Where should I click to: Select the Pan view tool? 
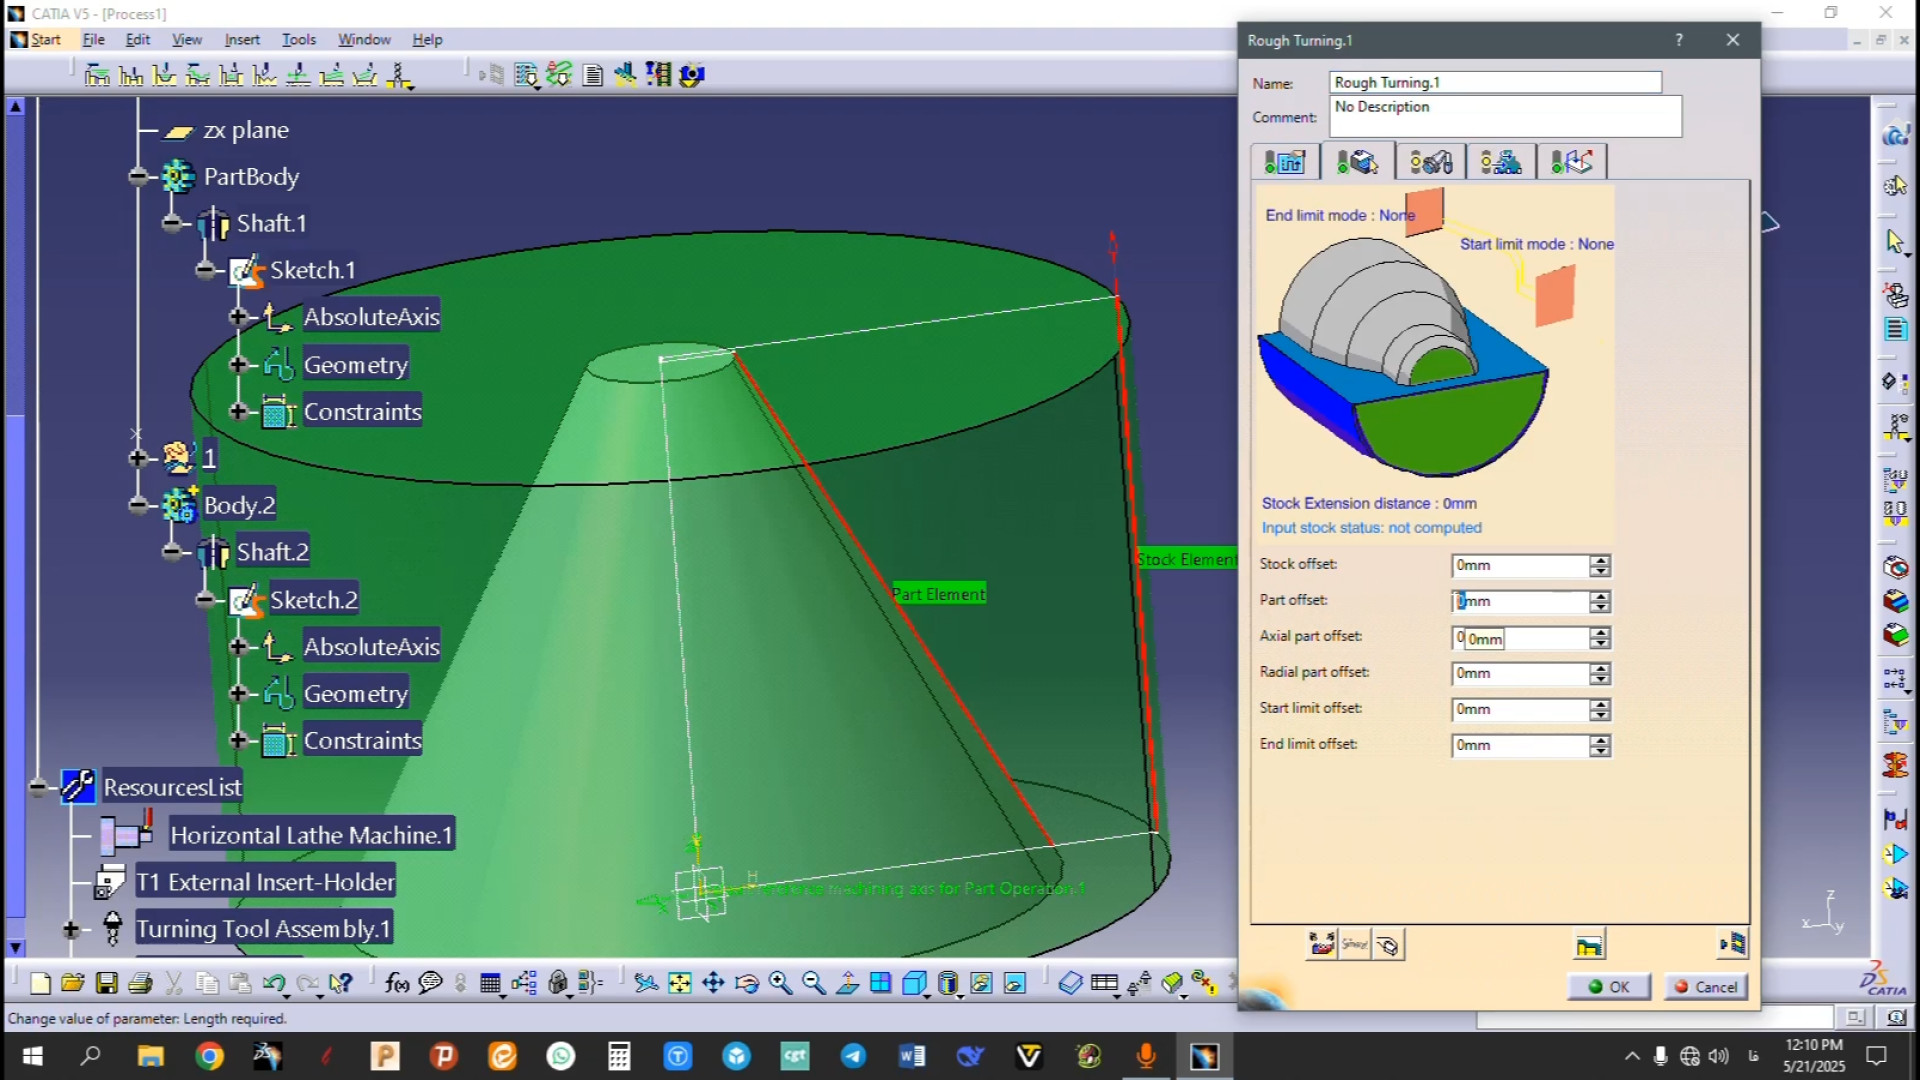click(713, 984)
